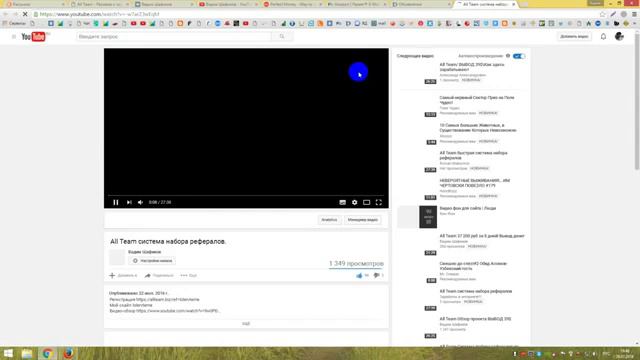Screen dimensions: 640x360
Task: Click the taskbar clock
Action: click(625, 353)
